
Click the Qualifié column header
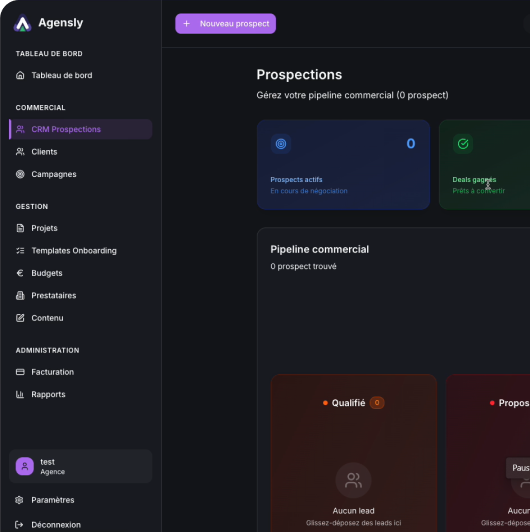354,403
